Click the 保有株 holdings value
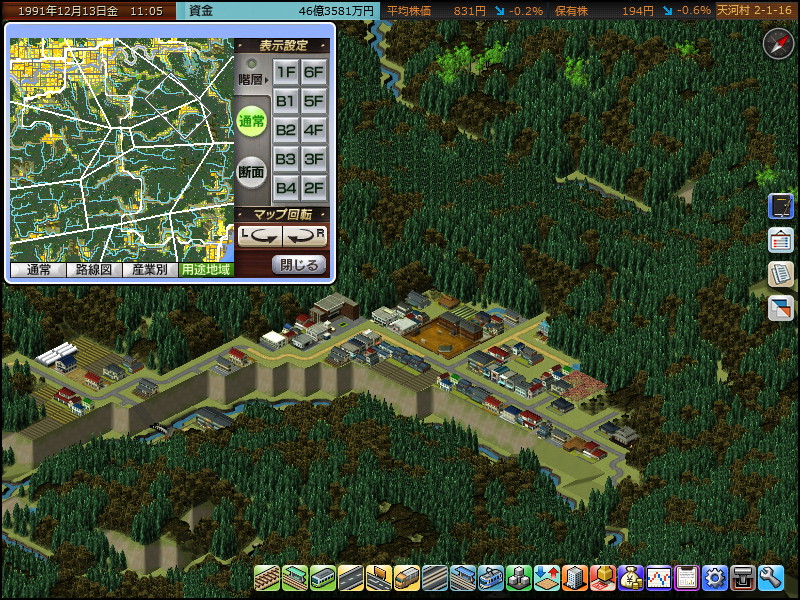 click(x=632, y=11)
